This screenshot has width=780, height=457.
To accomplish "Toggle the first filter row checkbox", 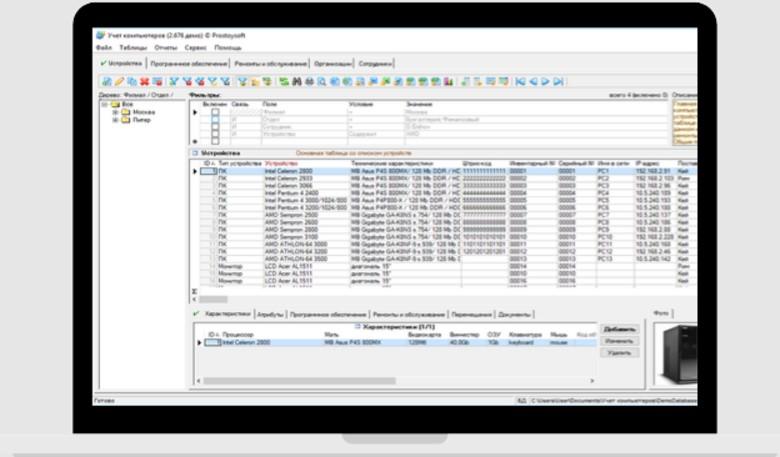I will tap(215, 112).
